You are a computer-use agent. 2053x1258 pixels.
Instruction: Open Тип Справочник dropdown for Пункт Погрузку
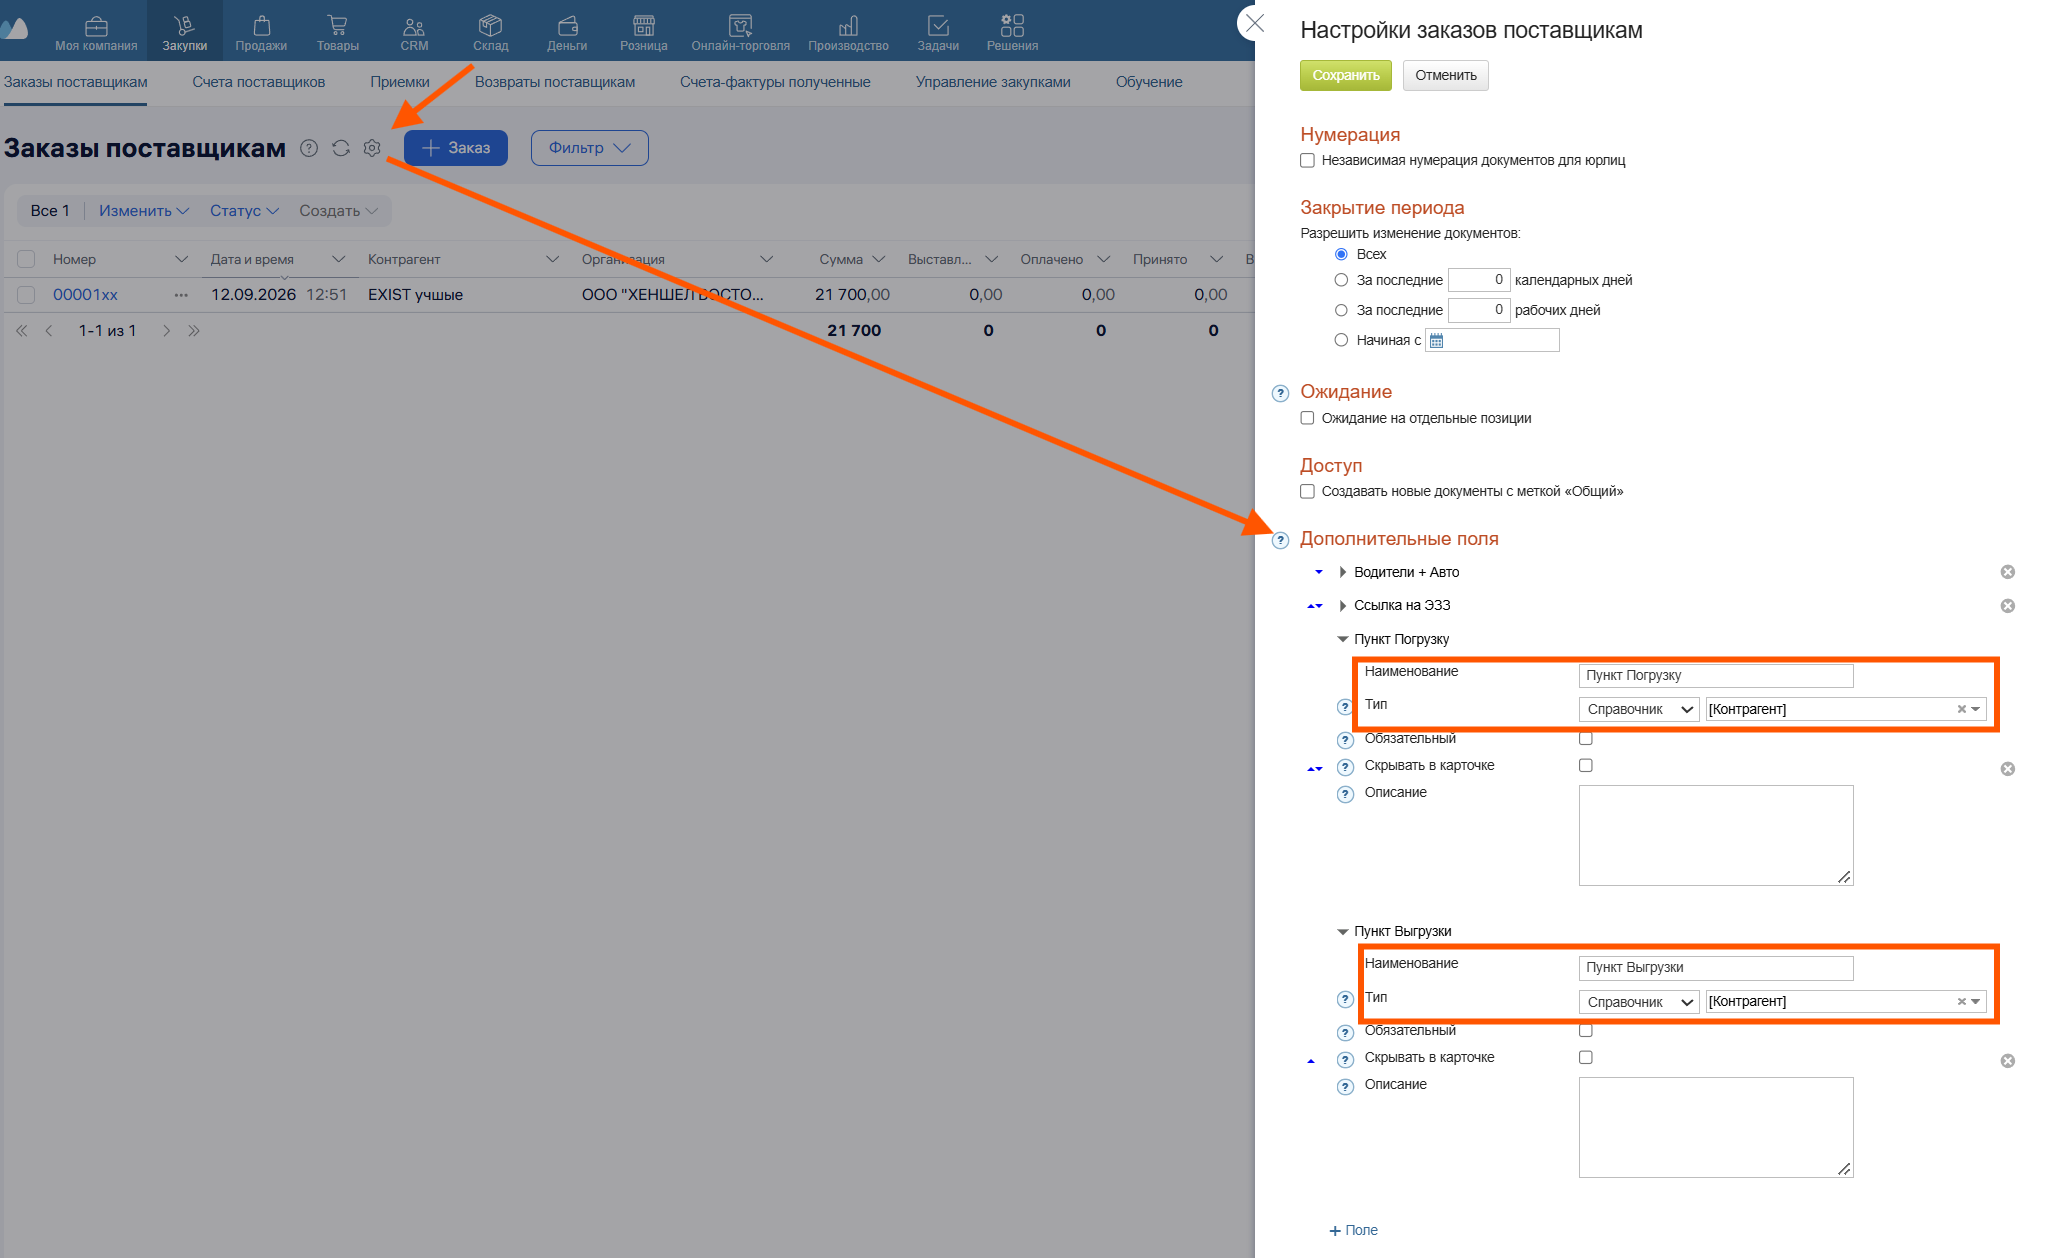pyautogui.click(x=1639, y=709)
